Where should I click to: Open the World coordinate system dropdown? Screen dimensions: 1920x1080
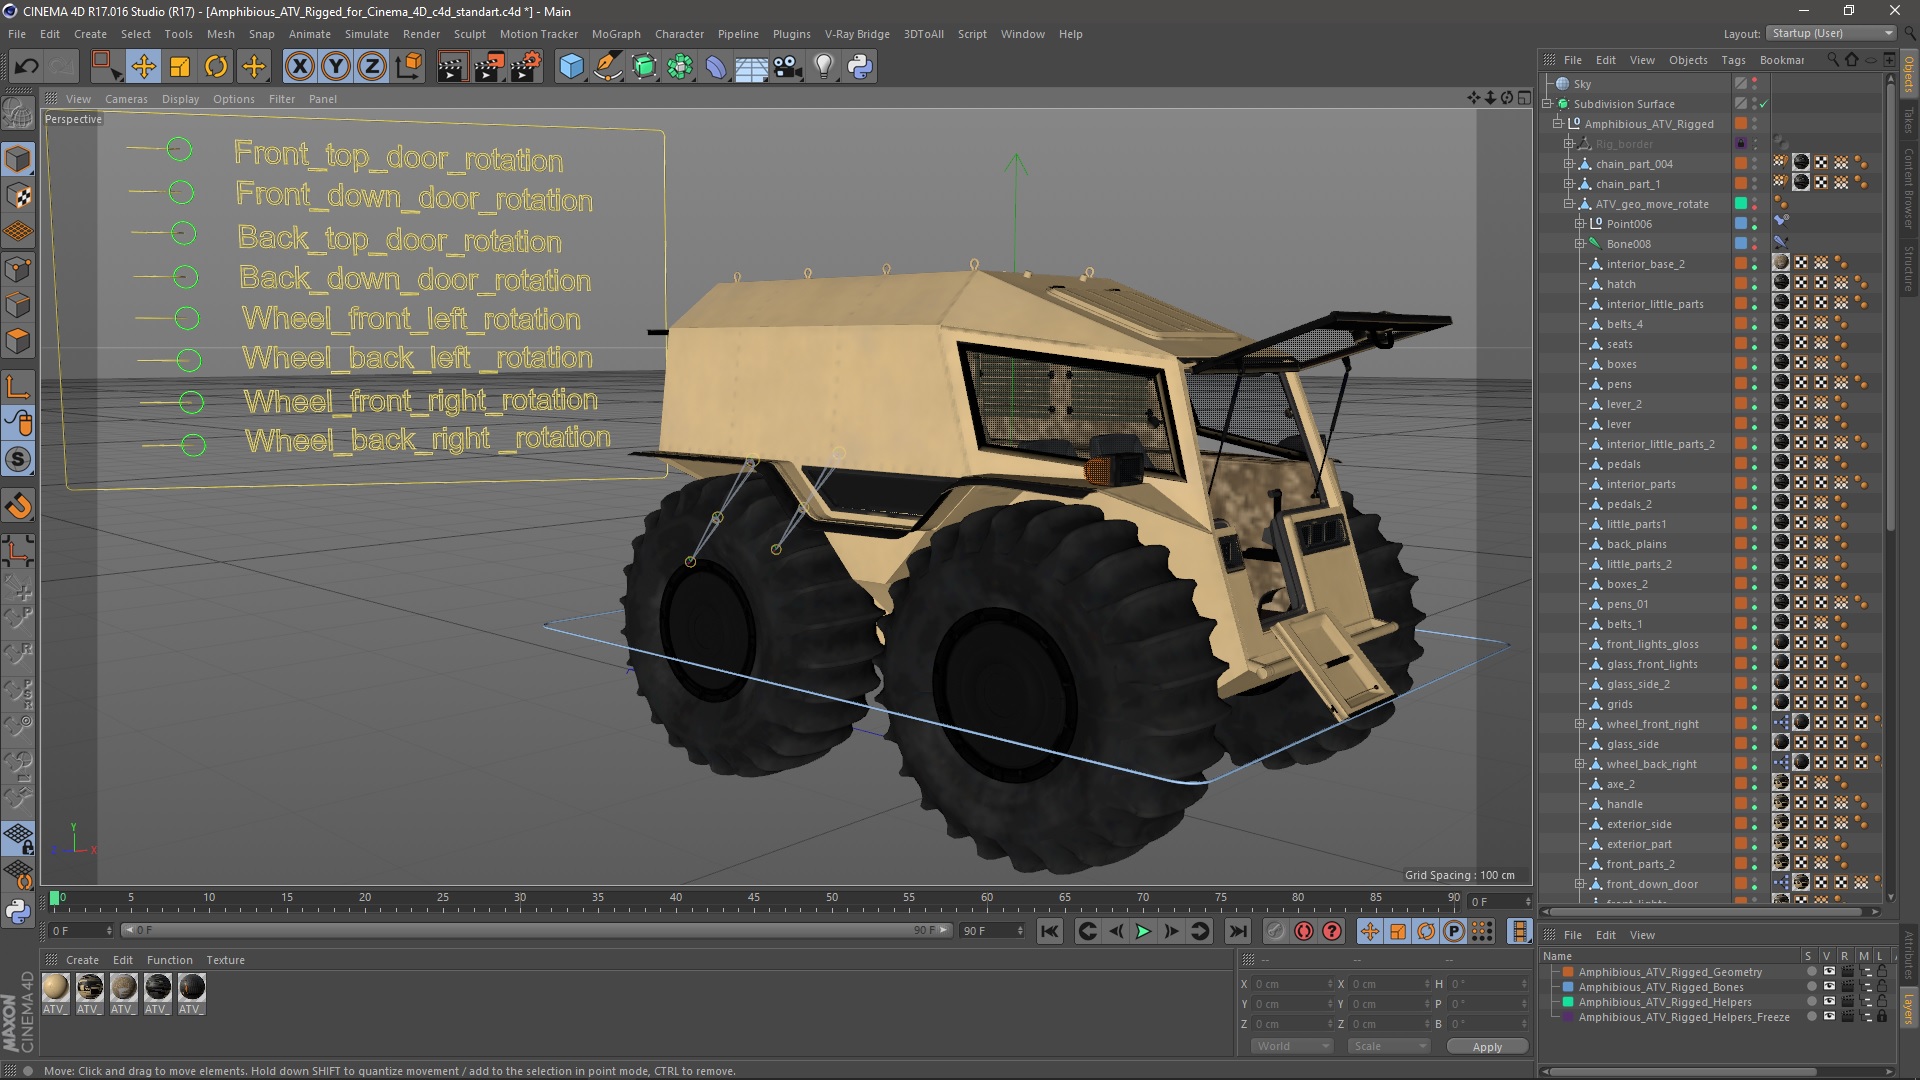pos(1292,1046)
